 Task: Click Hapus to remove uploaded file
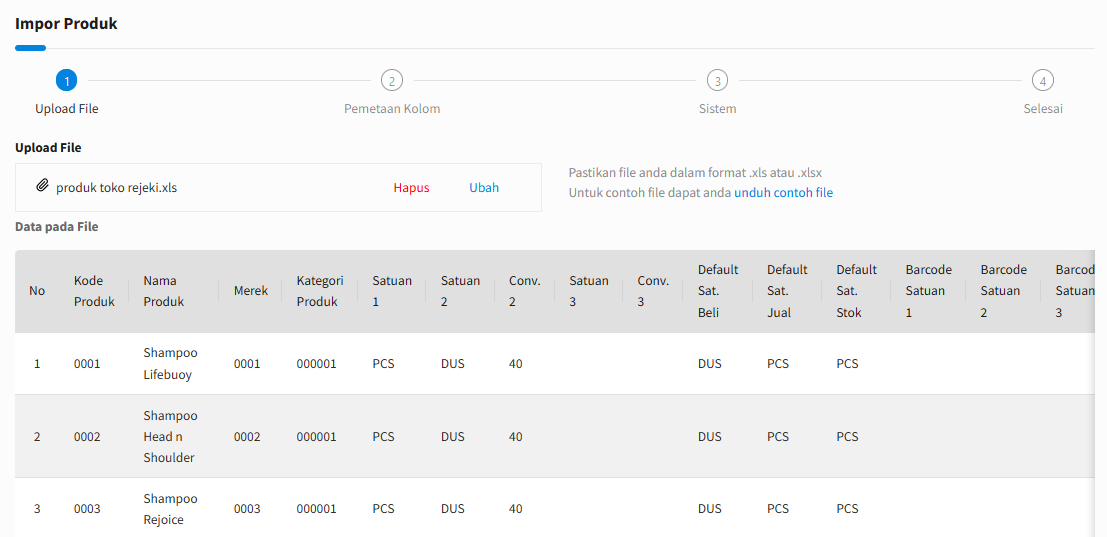click(411, 188)
